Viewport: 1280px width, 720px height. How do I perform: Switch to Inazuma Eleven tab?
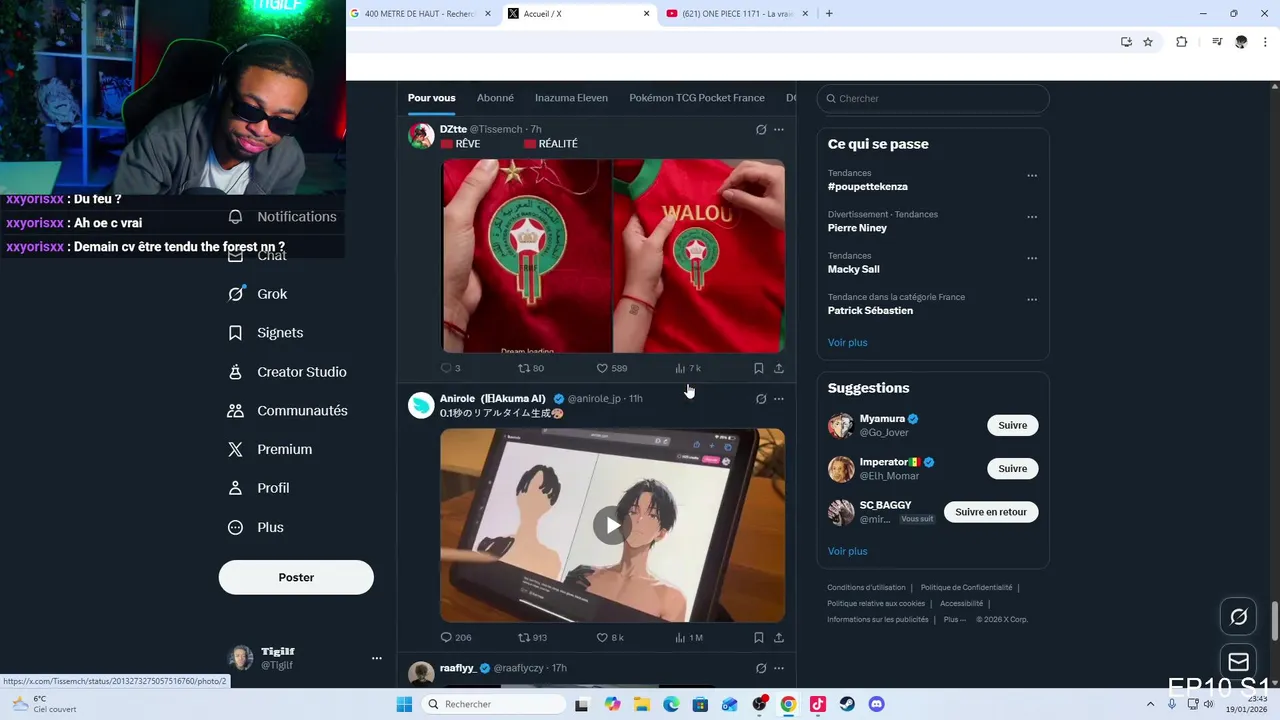tap(571, 98)
